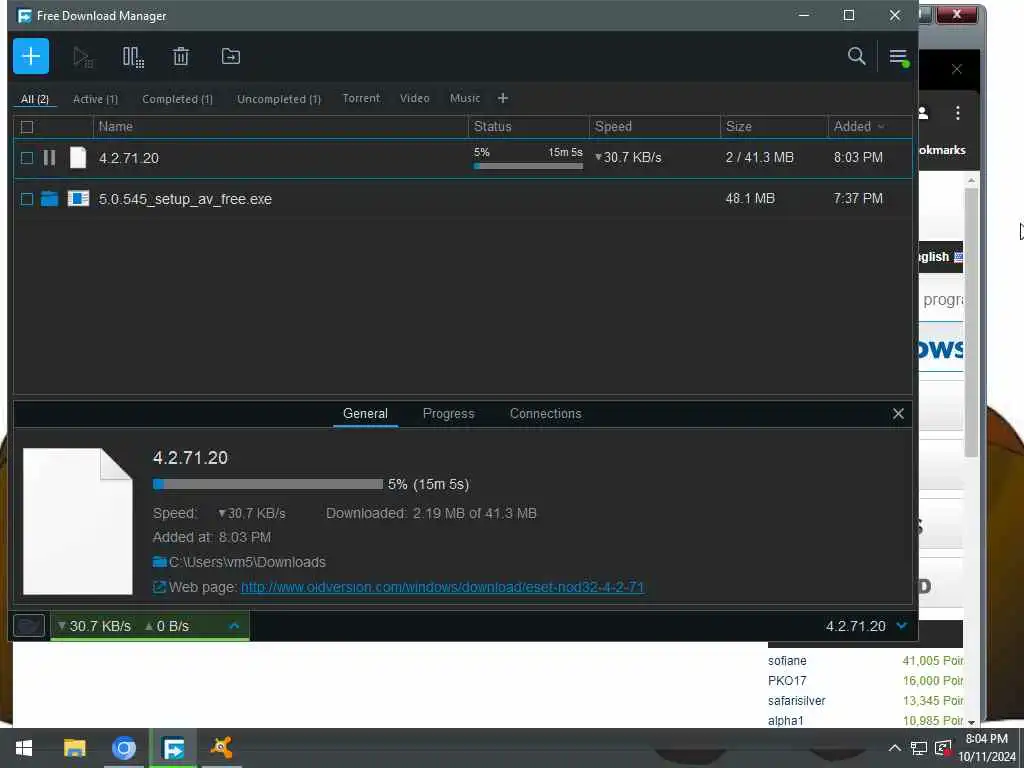The image size is (1024, 768).
Task: Open folder icon for 5.0.545_setup_av_free.exe
Action: pyautogui.click(x=50, y=199)
